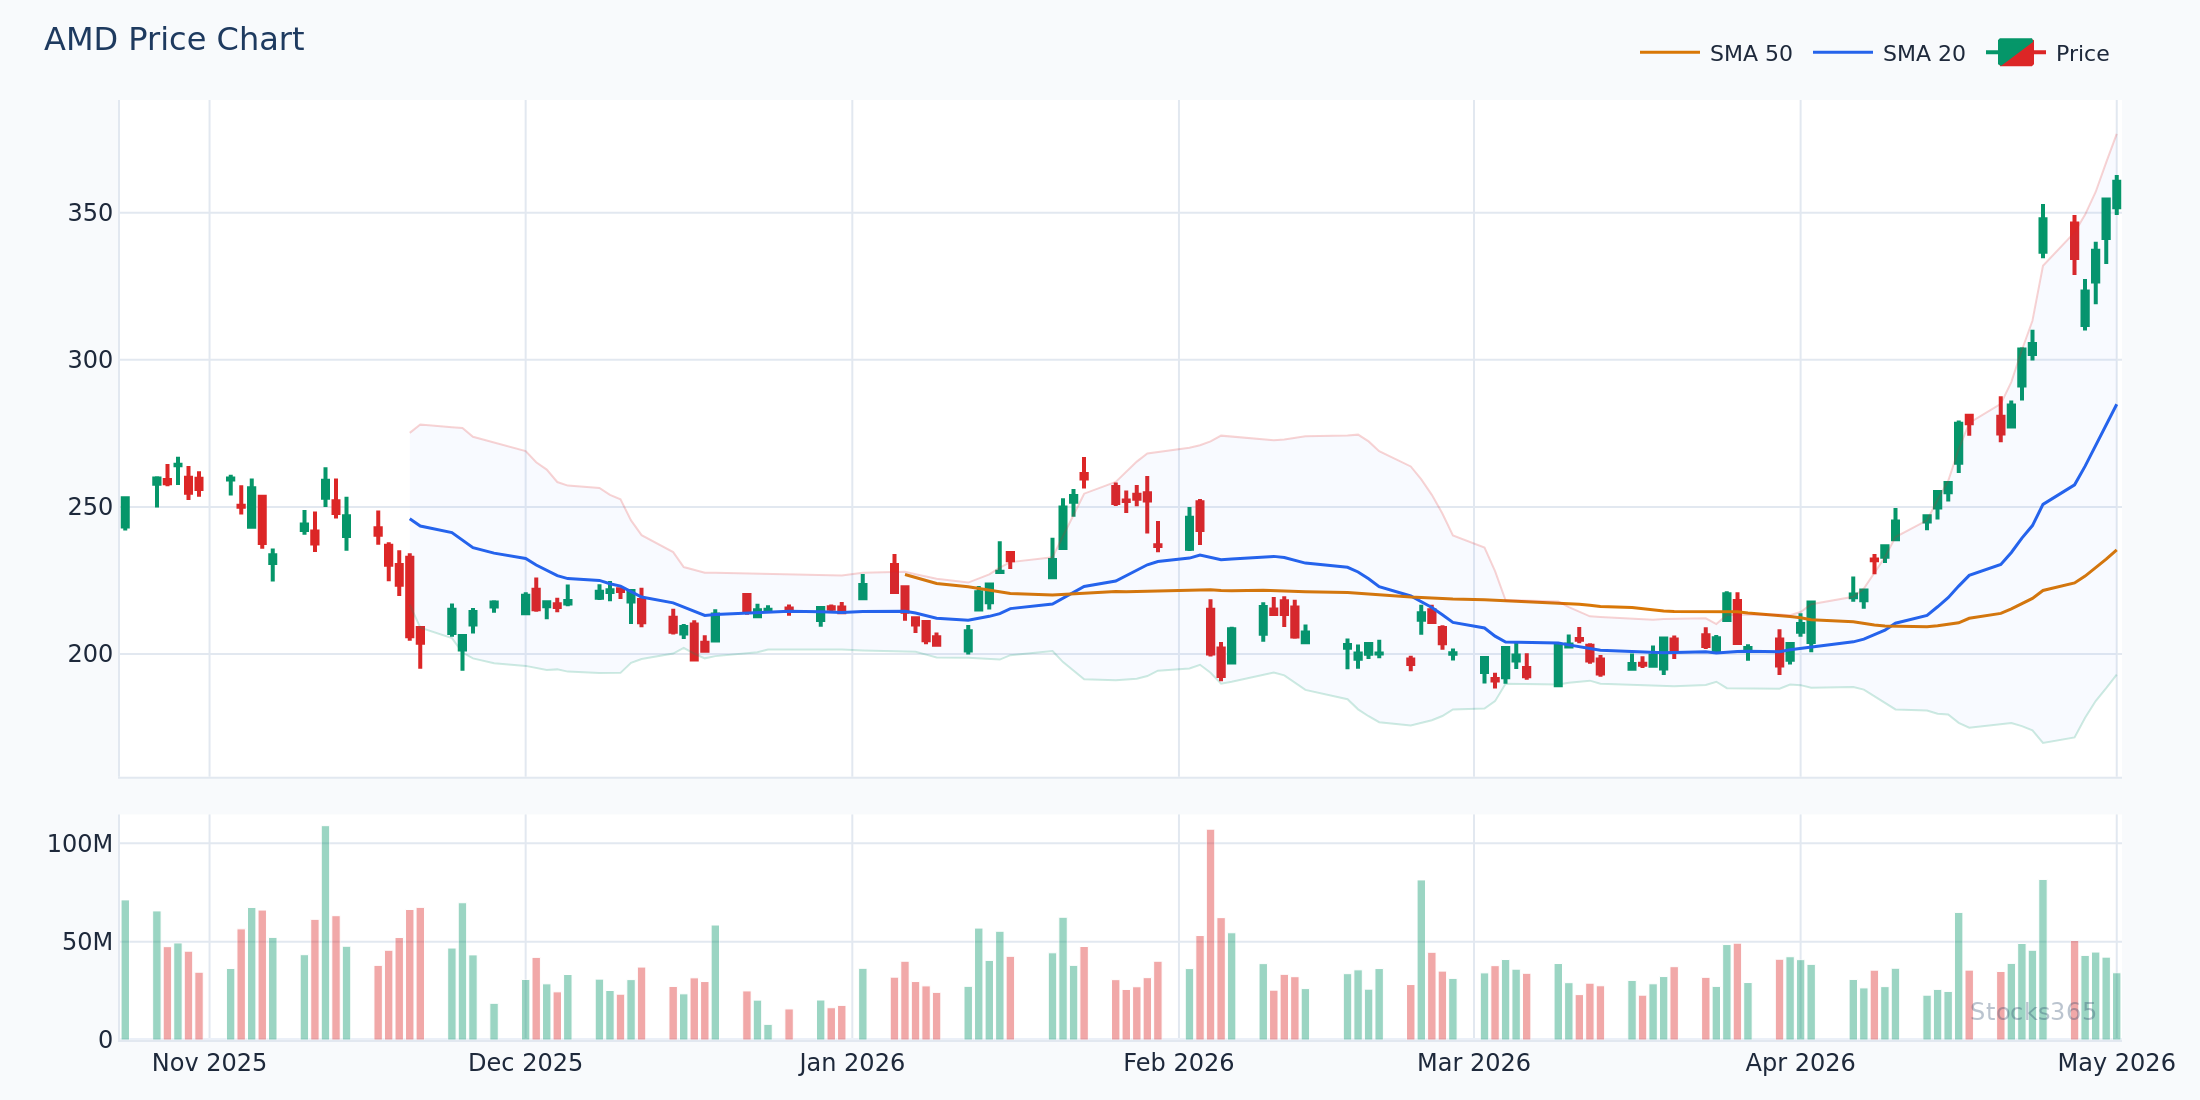2200x1100 pixels.
Task: Click the Nov 2025 date label
Action: point(209,1063)
